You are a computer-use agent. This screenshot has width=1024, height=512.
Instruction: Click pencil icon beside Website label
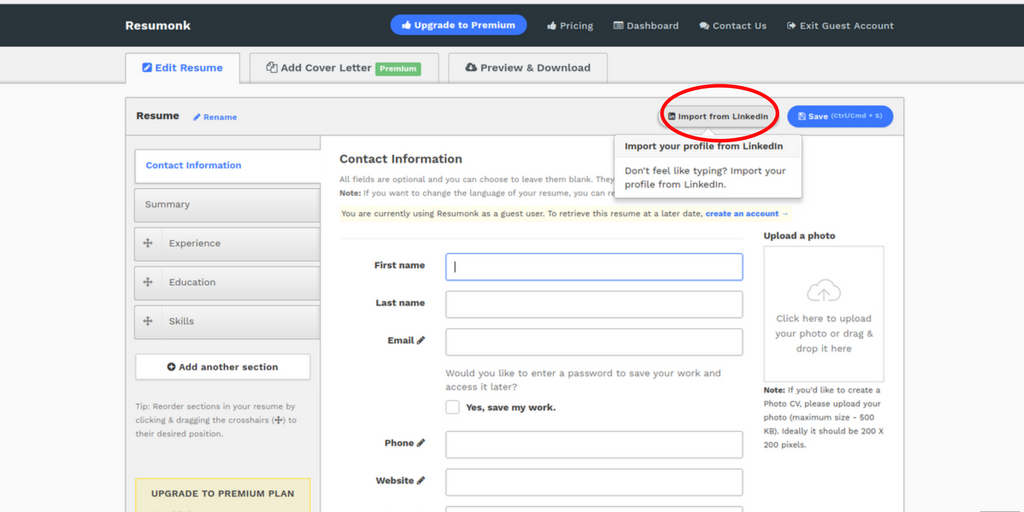pos(421,481)
